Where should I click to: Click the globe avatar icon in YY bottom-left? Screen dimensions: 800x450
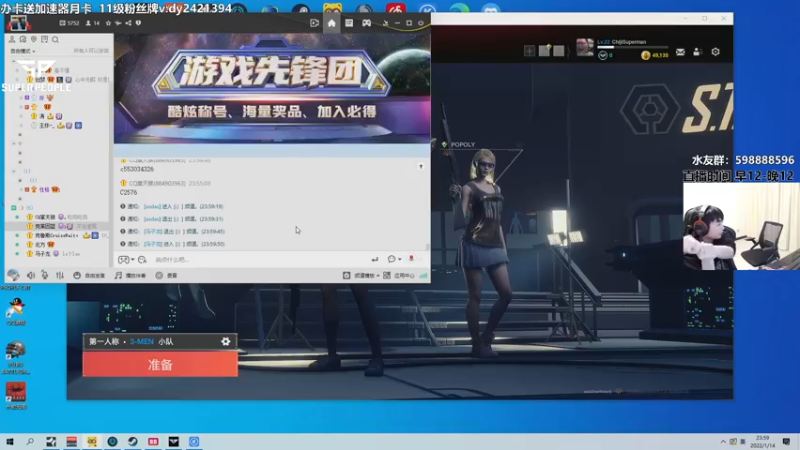tap(13, 275)
